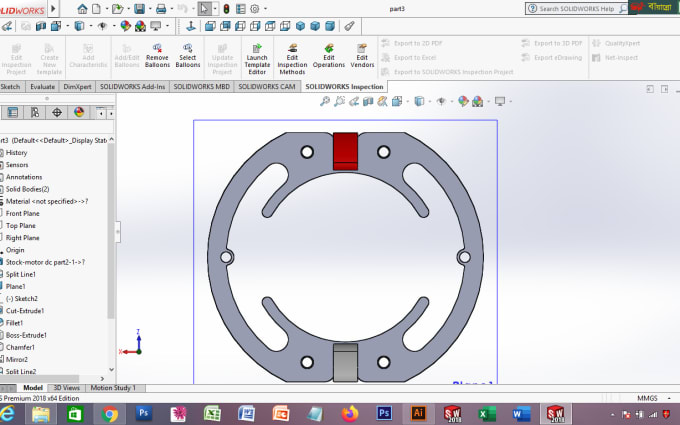Image resolution: width=680 pixels, height=425 pixels.
Task: Open Options via the gear icon
Action: click(x=255, y=8)
